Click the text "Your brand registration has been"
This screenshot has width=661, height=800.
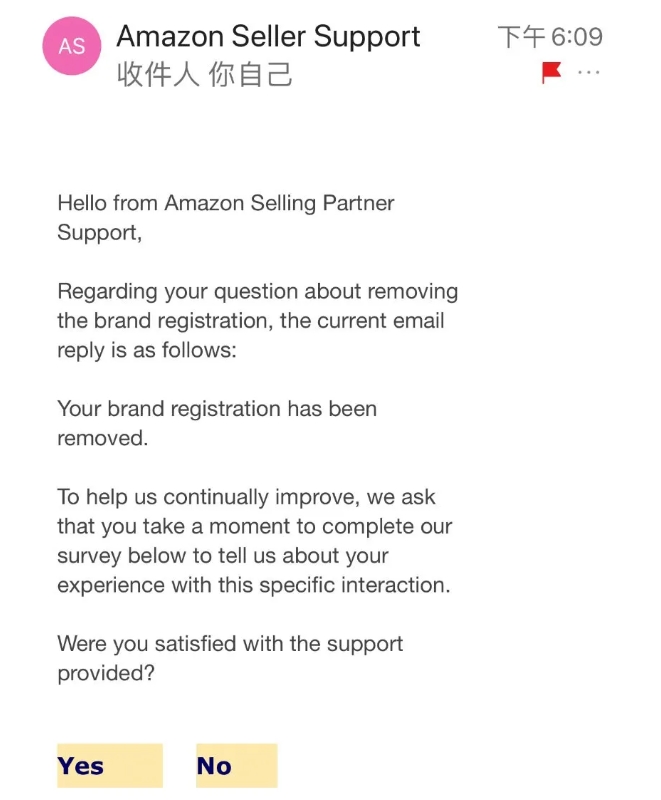point(216,409)
